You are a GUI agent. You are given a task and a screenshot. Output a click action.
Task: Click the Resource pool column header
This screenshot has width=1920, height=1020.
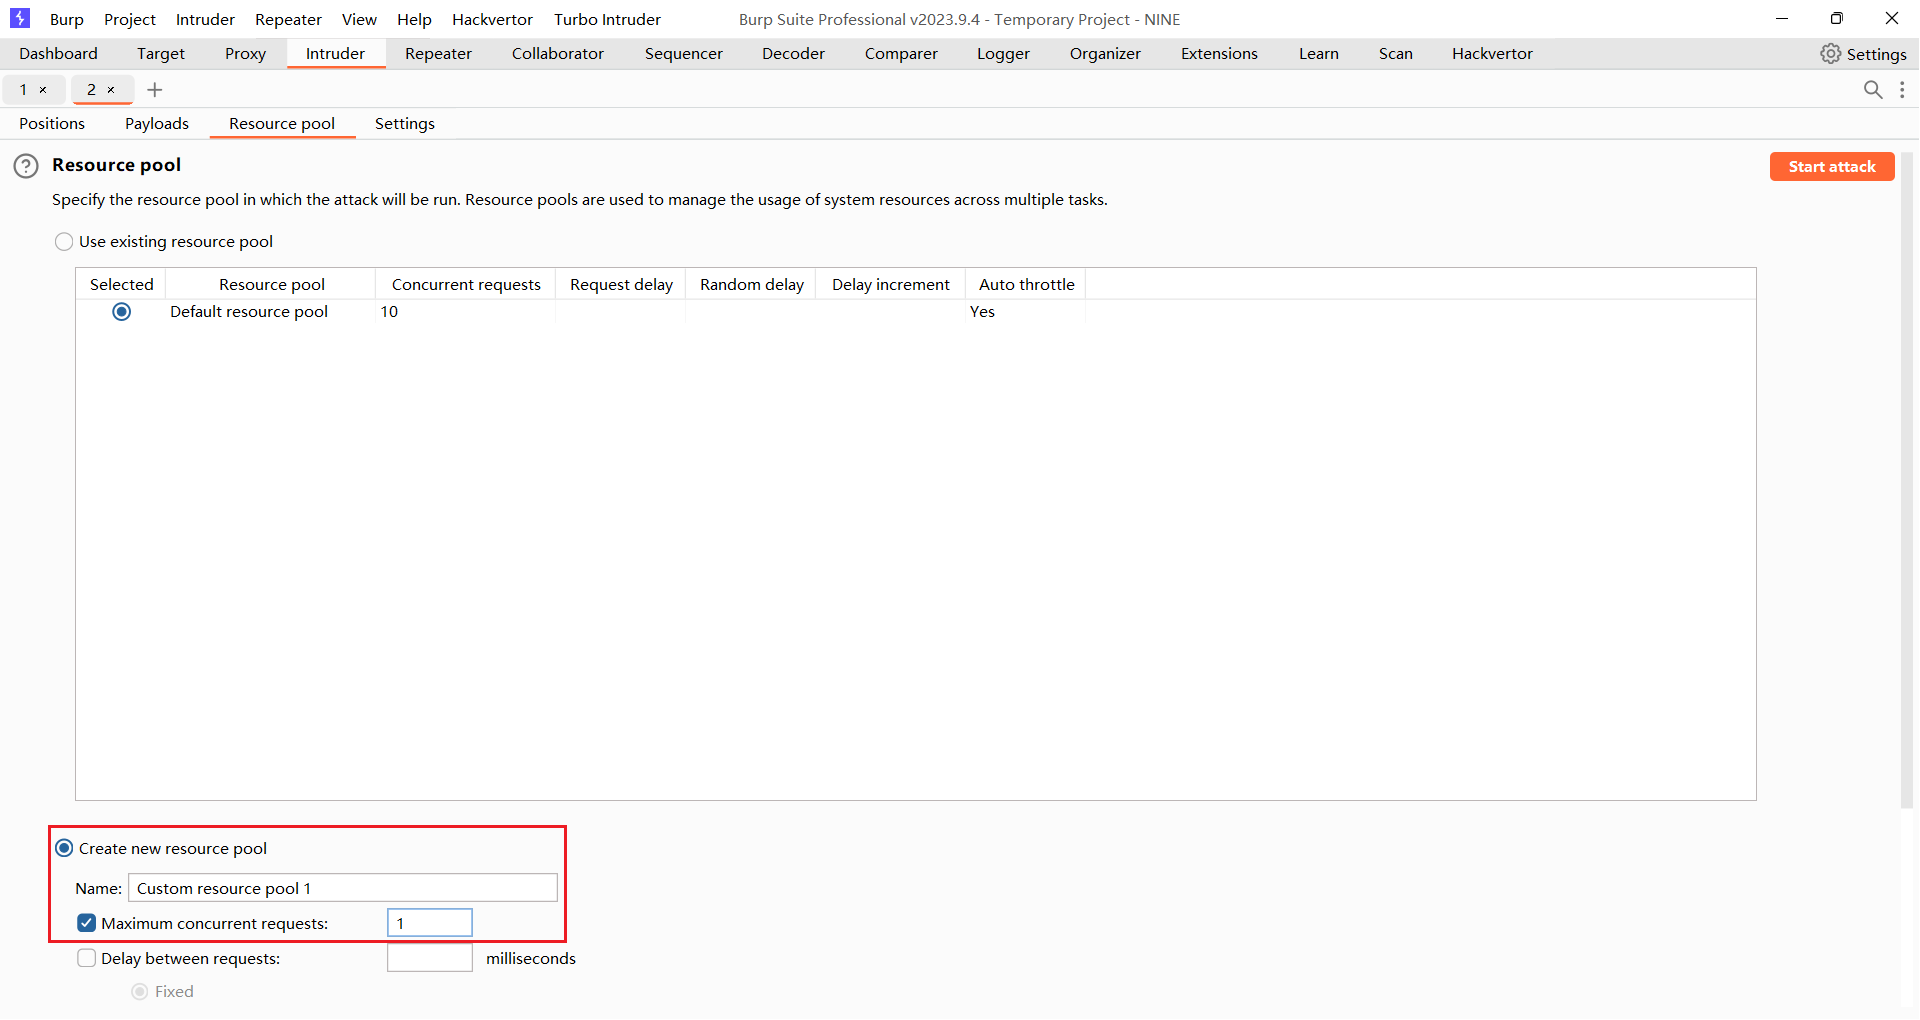click(272, 284)
